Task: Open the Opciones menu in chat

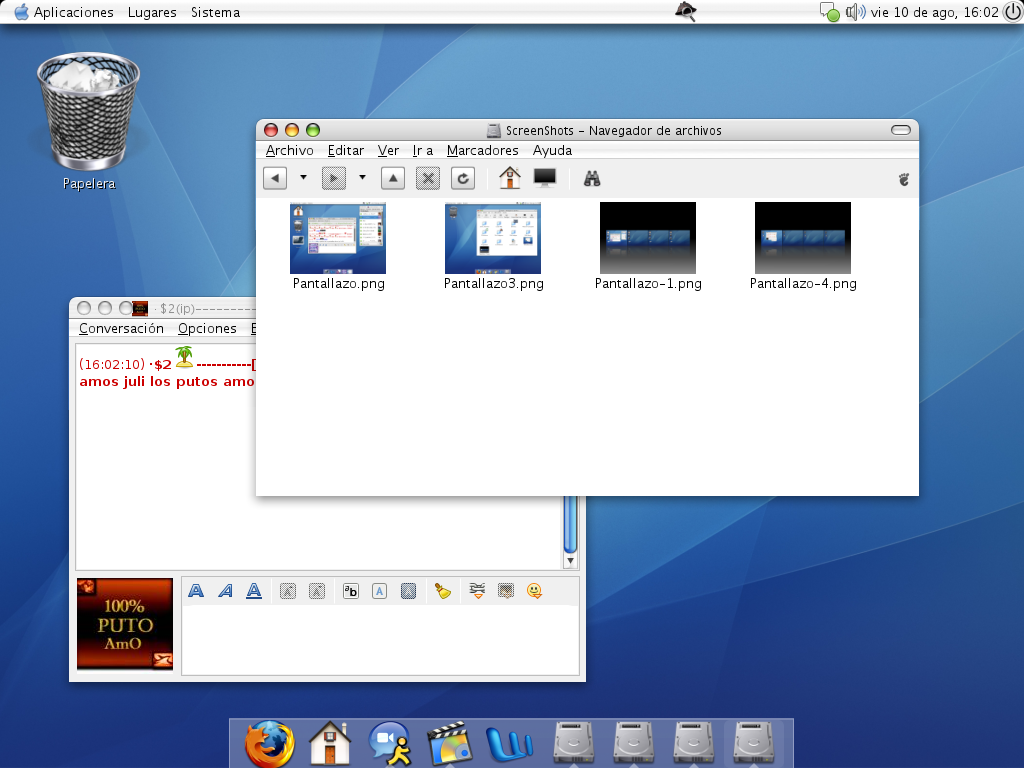Action: (207, 328)
